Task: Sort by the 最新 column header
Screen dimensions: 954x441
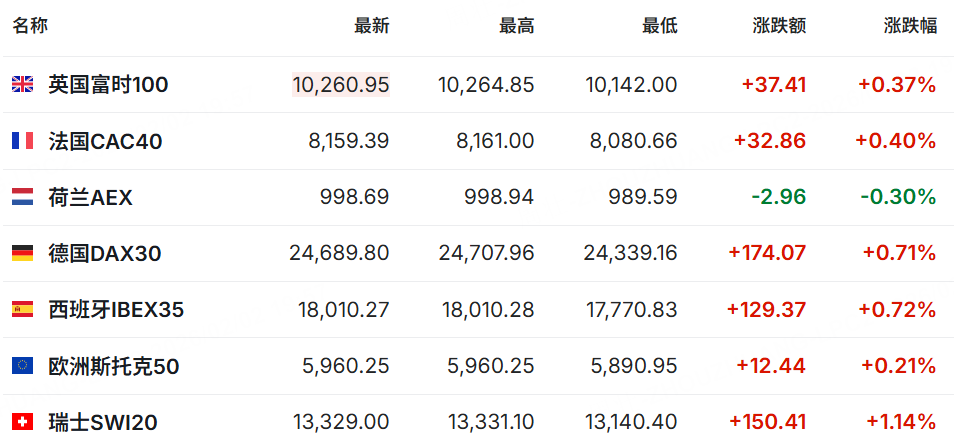Action: (372, 26)
